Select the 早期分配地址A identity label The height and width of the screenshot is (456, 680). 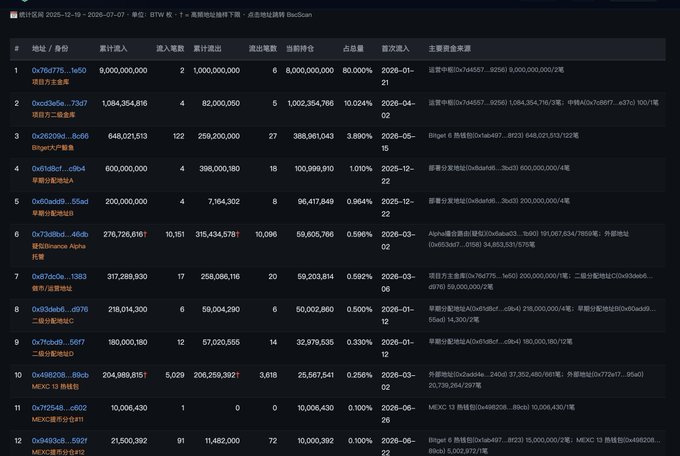click(52, 180)
